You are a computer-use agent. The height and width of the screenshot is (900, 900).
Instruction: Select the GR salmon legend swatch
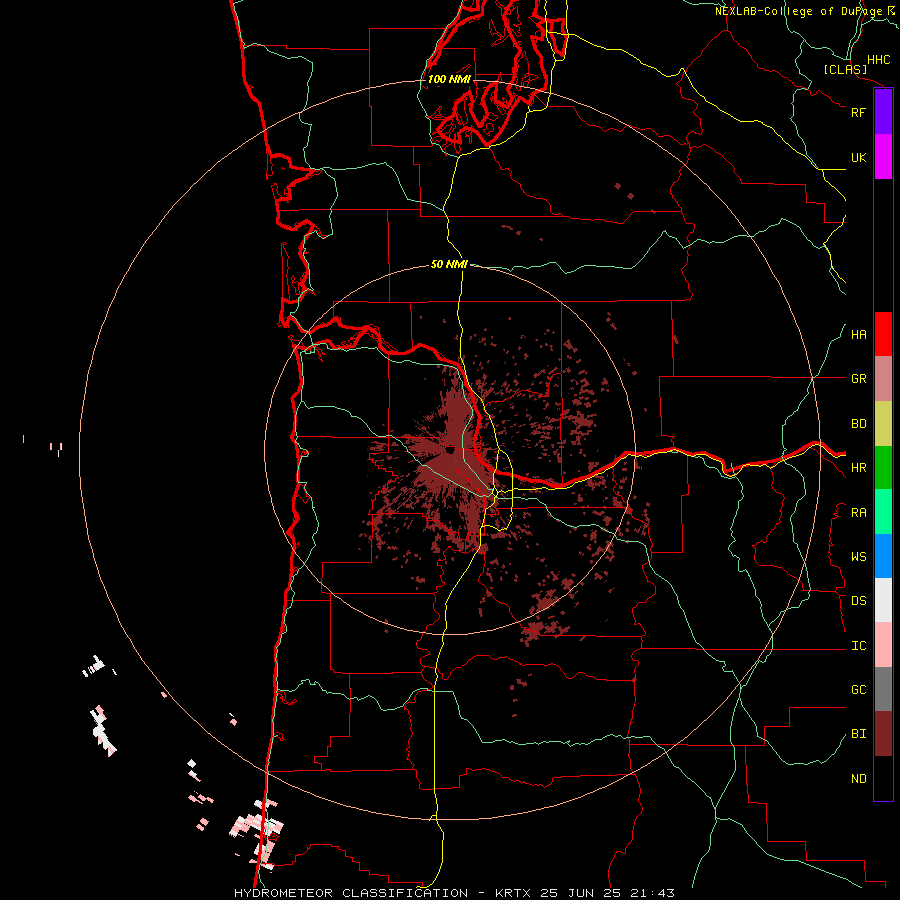(x=883, y=379)
